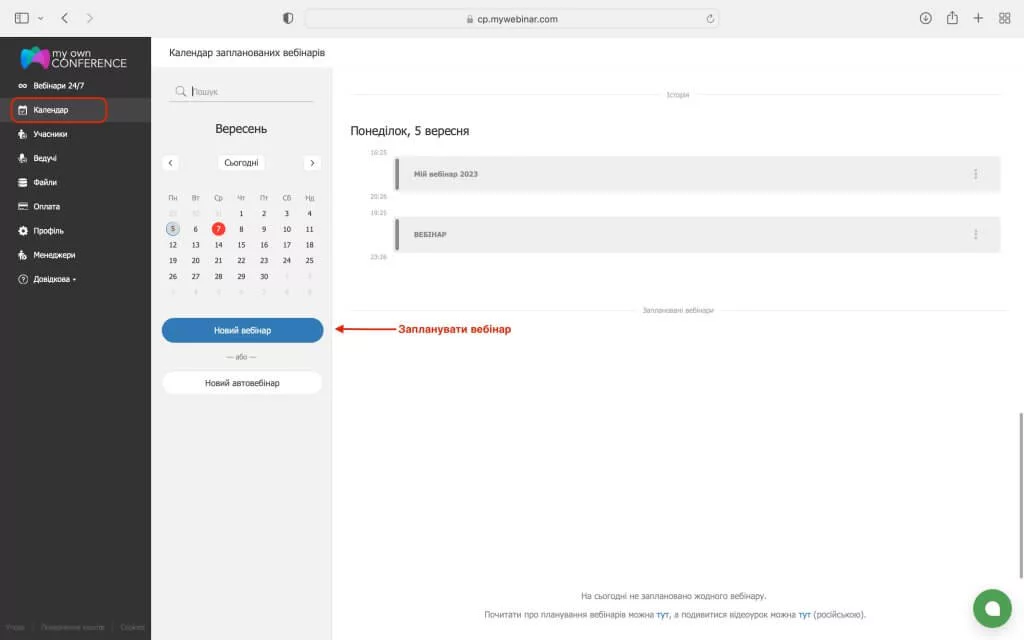Open the green chat support bubble
The width and height of the screenshot is (1024, 640).
pyautogui.click(x=992, y=608)
